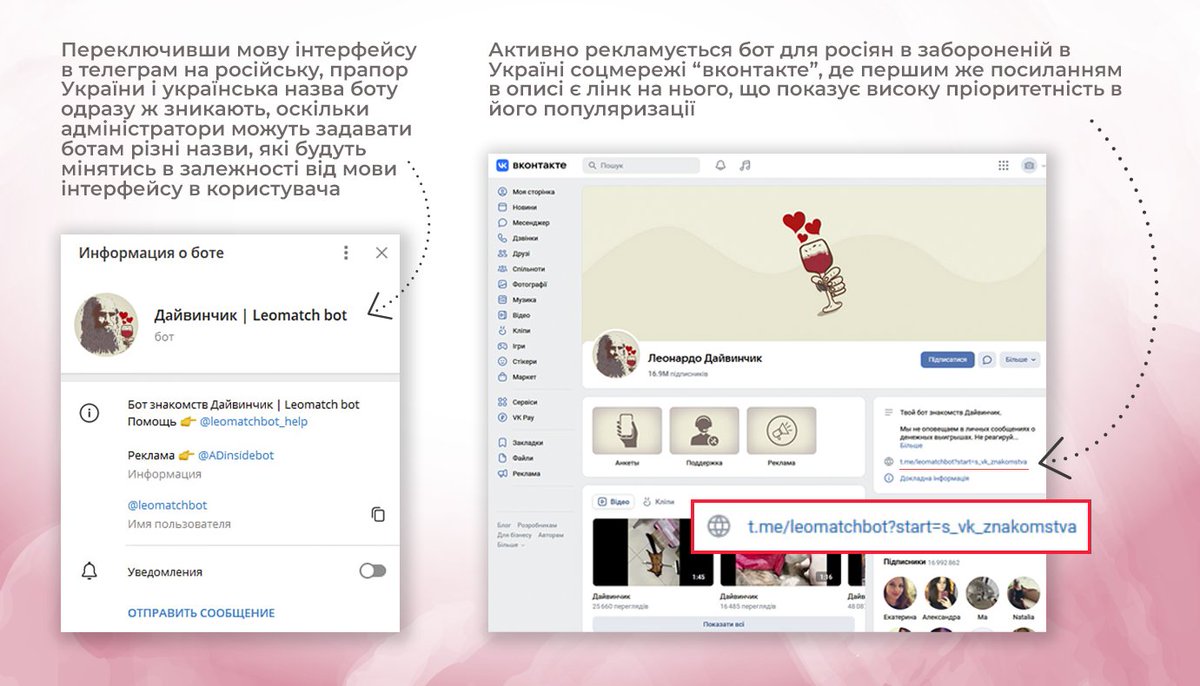Click the info circle icon beside bot description
Viewport: 1200px width, 686px height.
(x=89, y=413)
